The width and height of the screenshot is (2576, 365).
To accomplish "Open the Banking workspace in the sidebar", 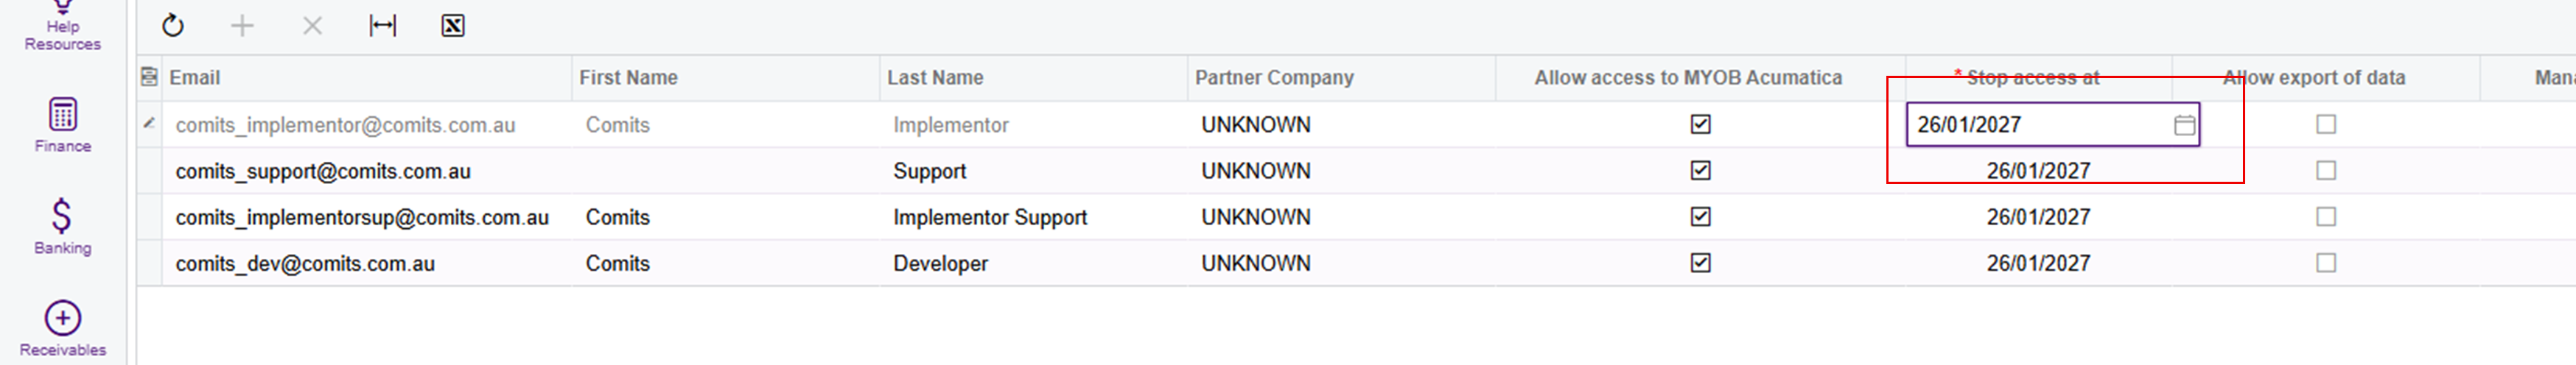I will pyautogui.click(x=62, y=227).
